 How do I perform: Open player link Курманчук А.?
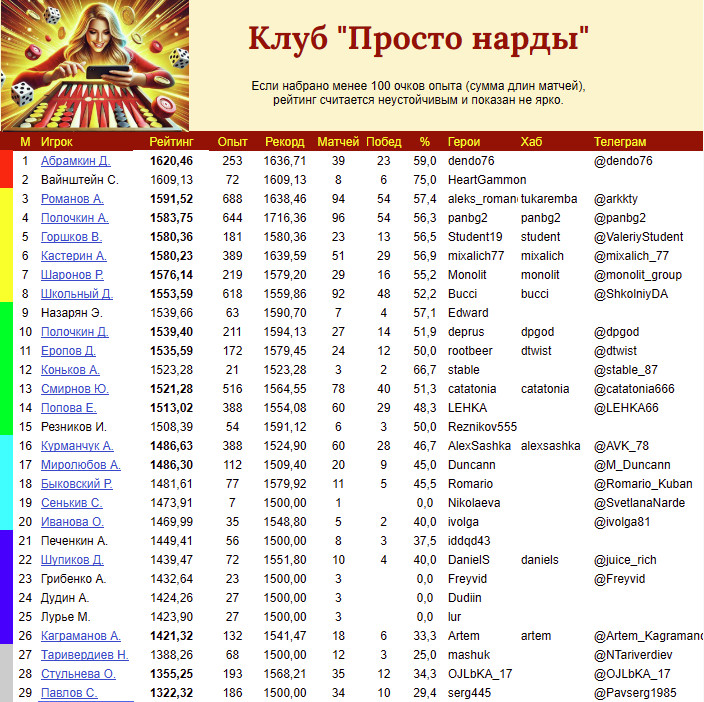click(77, 446)
